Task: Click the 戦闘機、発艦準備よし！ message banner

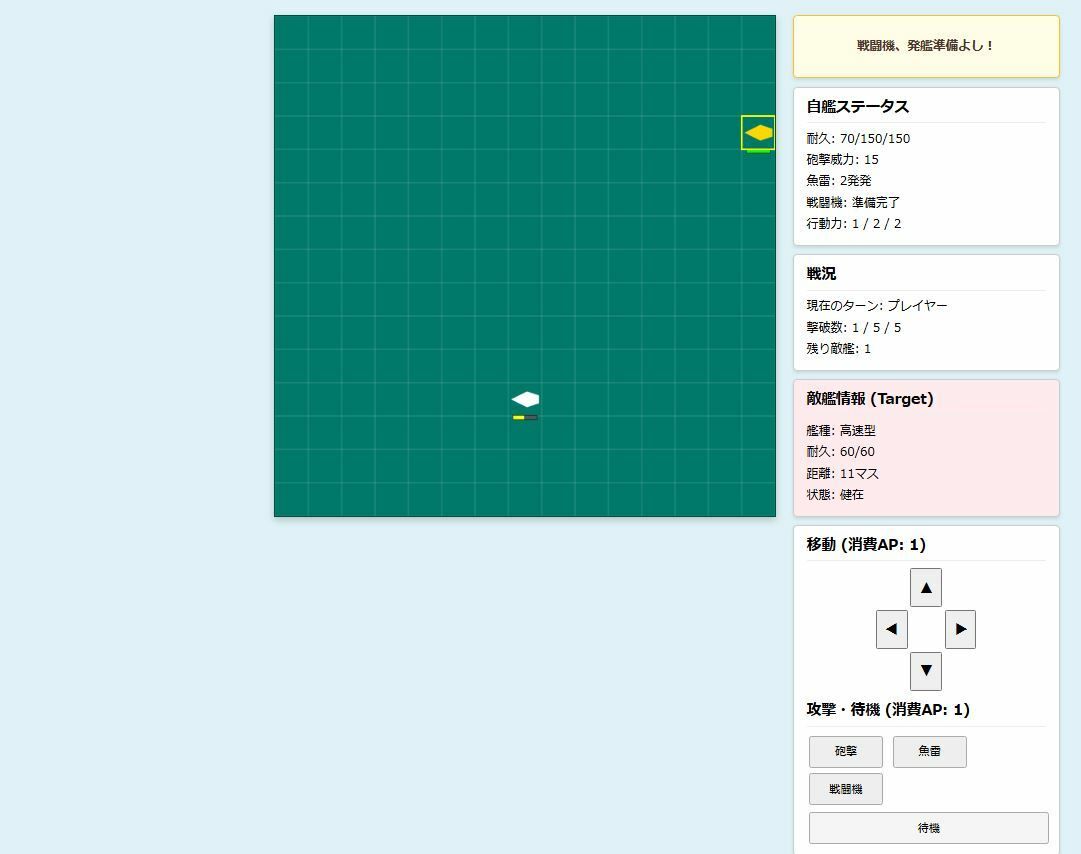Action: pos(925,46)
